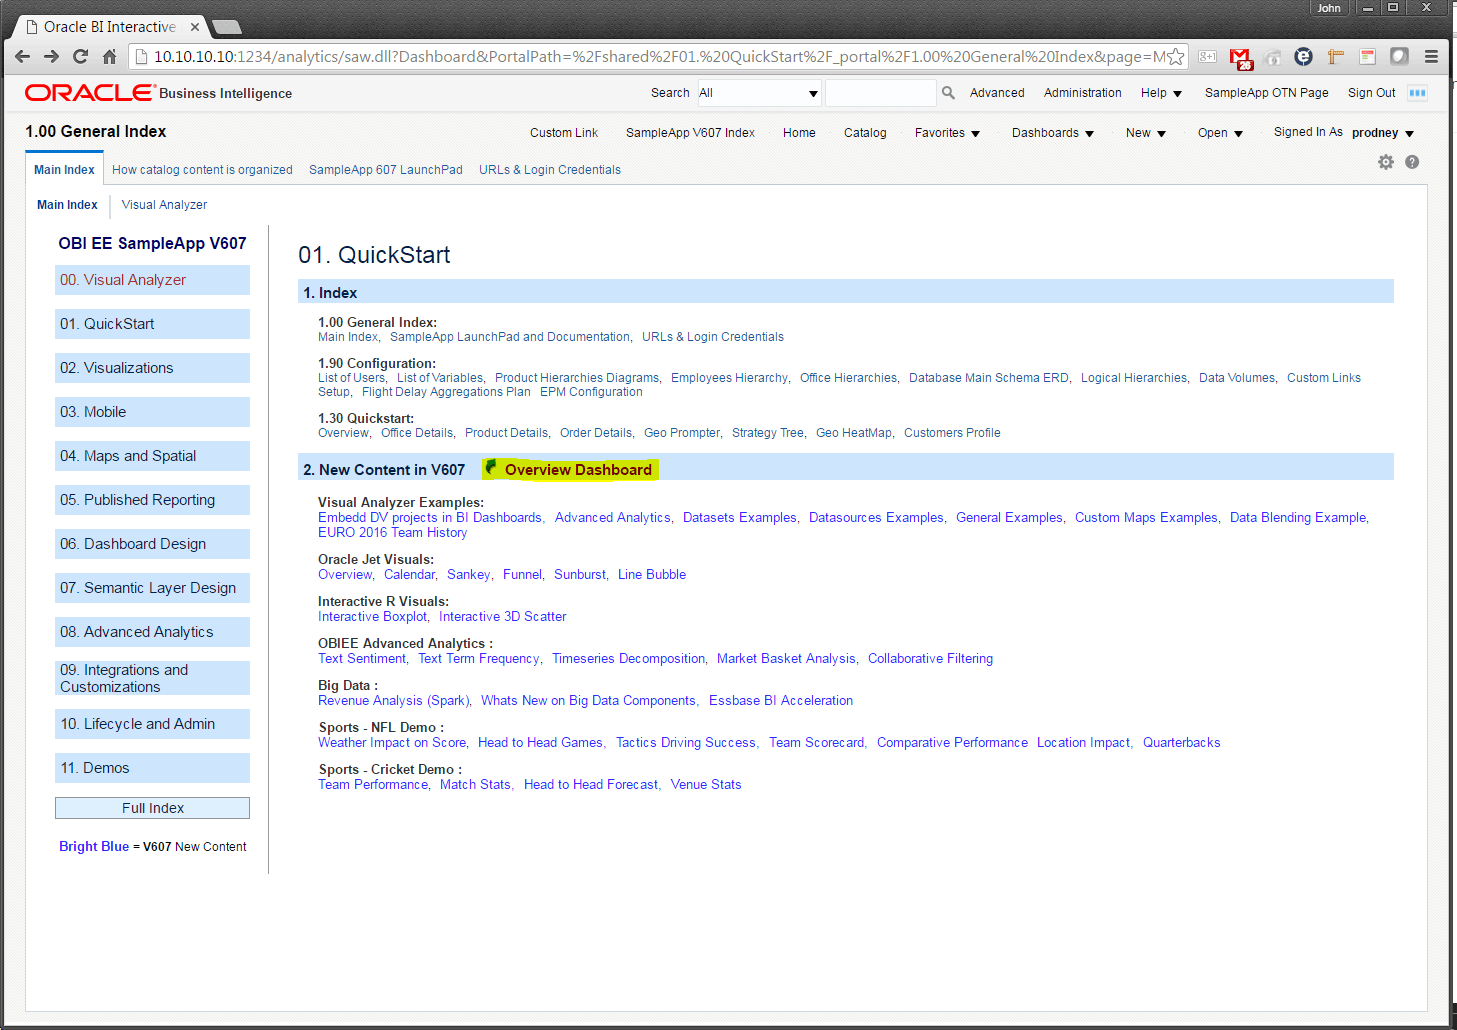Click the Google +1 extension icon
Screen dimensions: 1457x1030
(x=1208, y=57)
